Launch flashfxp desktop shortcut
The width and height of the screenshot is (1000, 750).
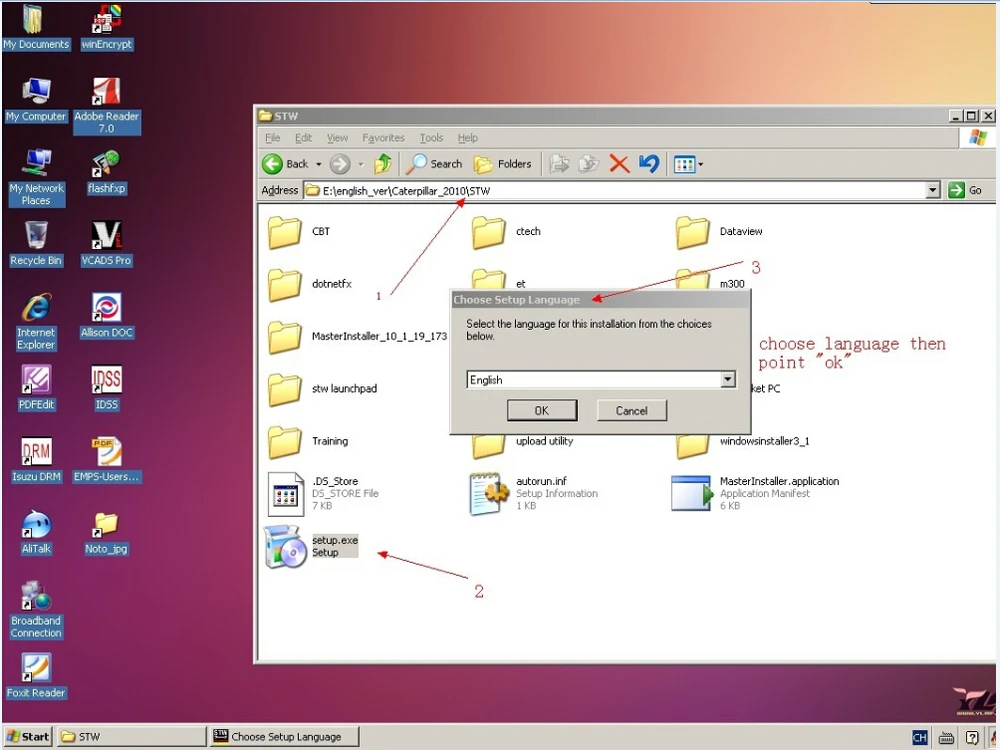pyautogui.click(x=106, y=172)
